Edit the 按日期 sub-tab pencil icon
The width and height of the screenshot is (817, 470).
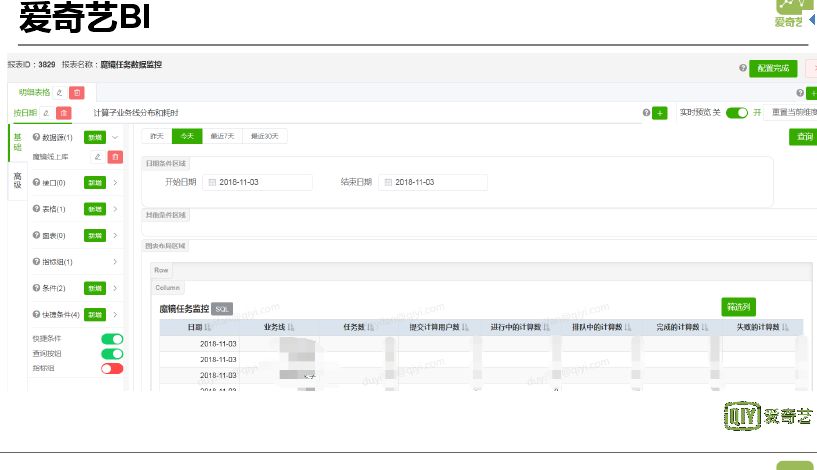pos(46,113)
